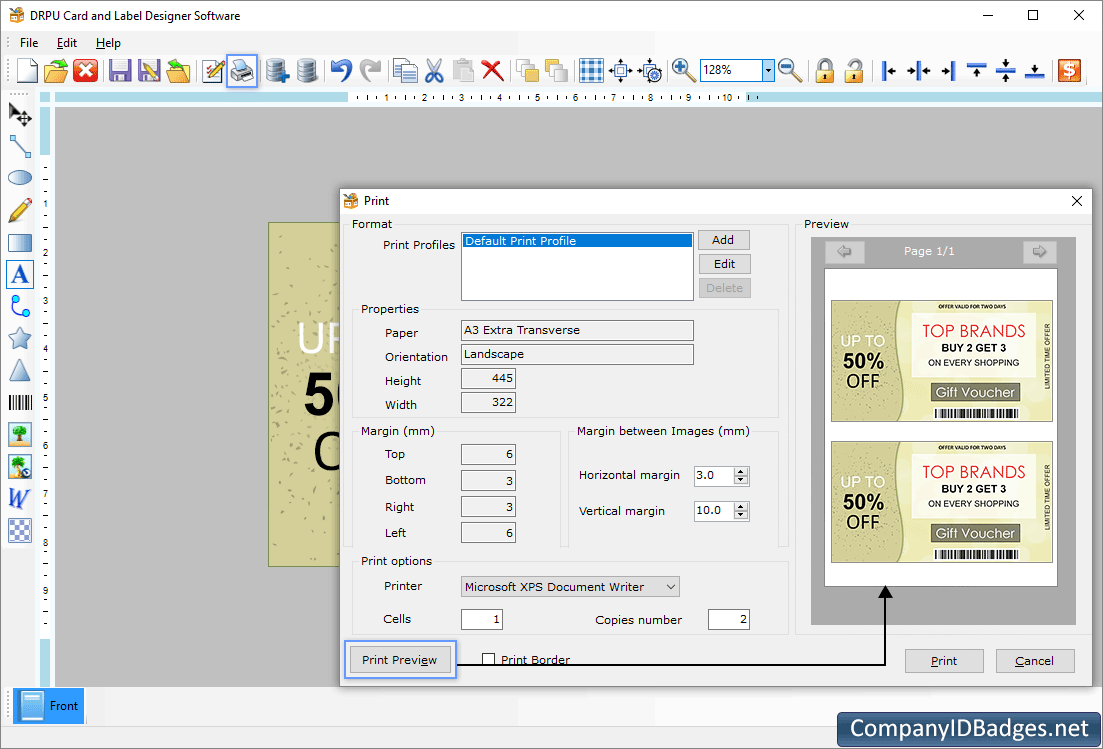
Task: Select the Rectangle tool
Action: pos(20,243)
